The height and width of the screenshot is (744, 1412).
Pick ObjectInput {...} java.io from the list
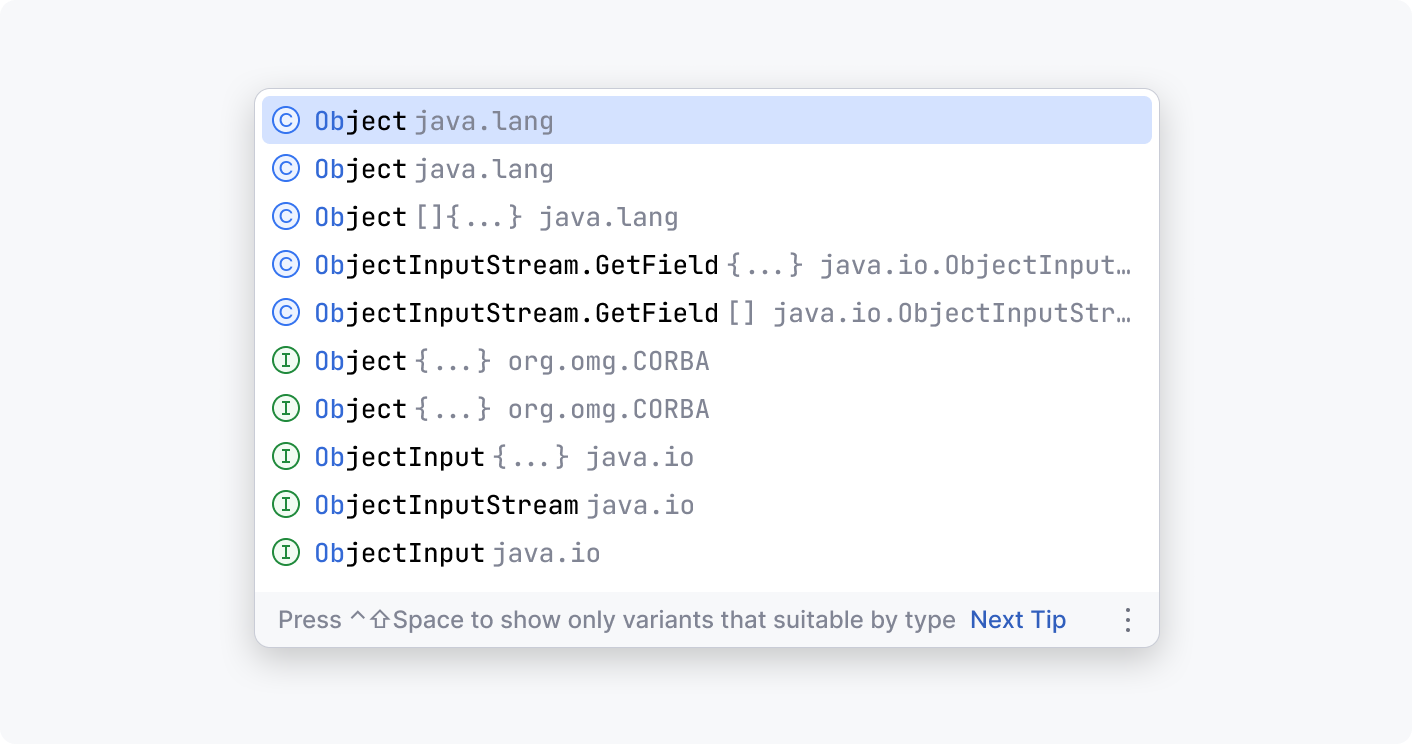coord(503,457)
